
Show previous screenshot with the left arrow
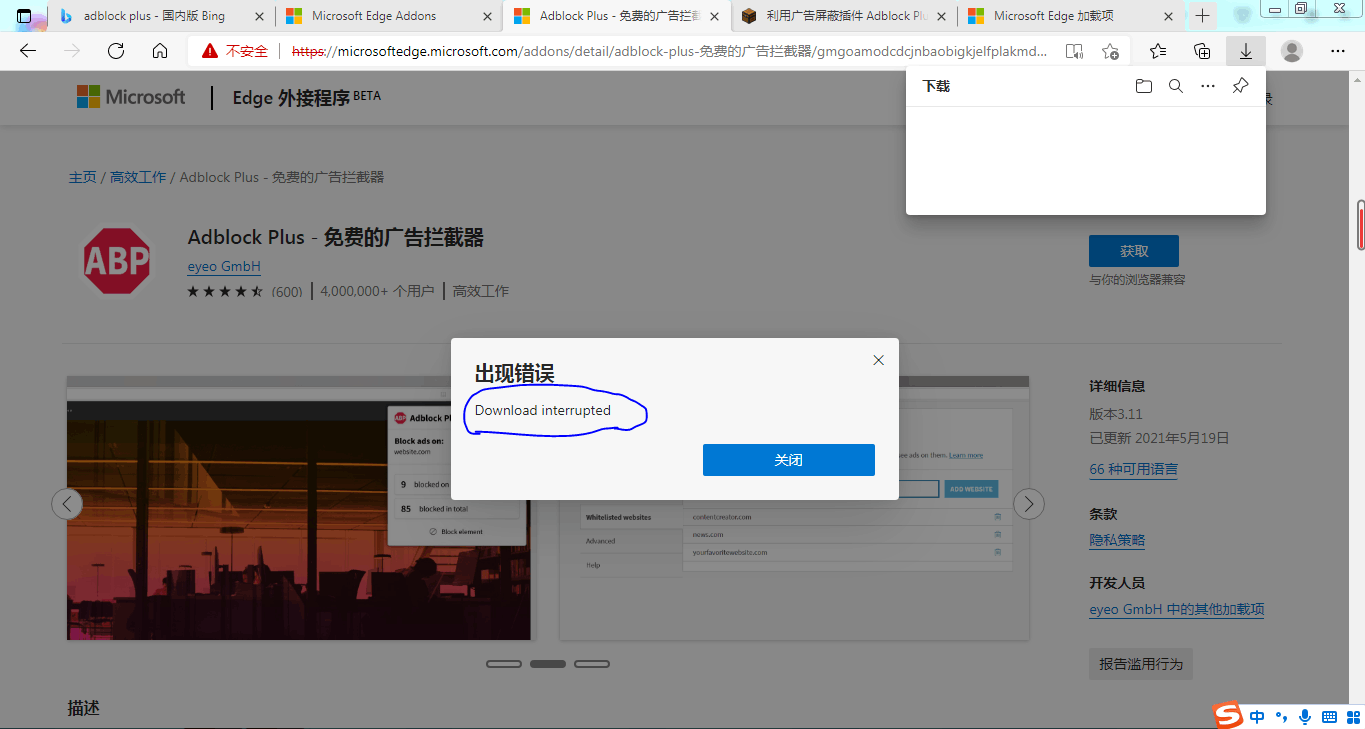coord(67,504)
